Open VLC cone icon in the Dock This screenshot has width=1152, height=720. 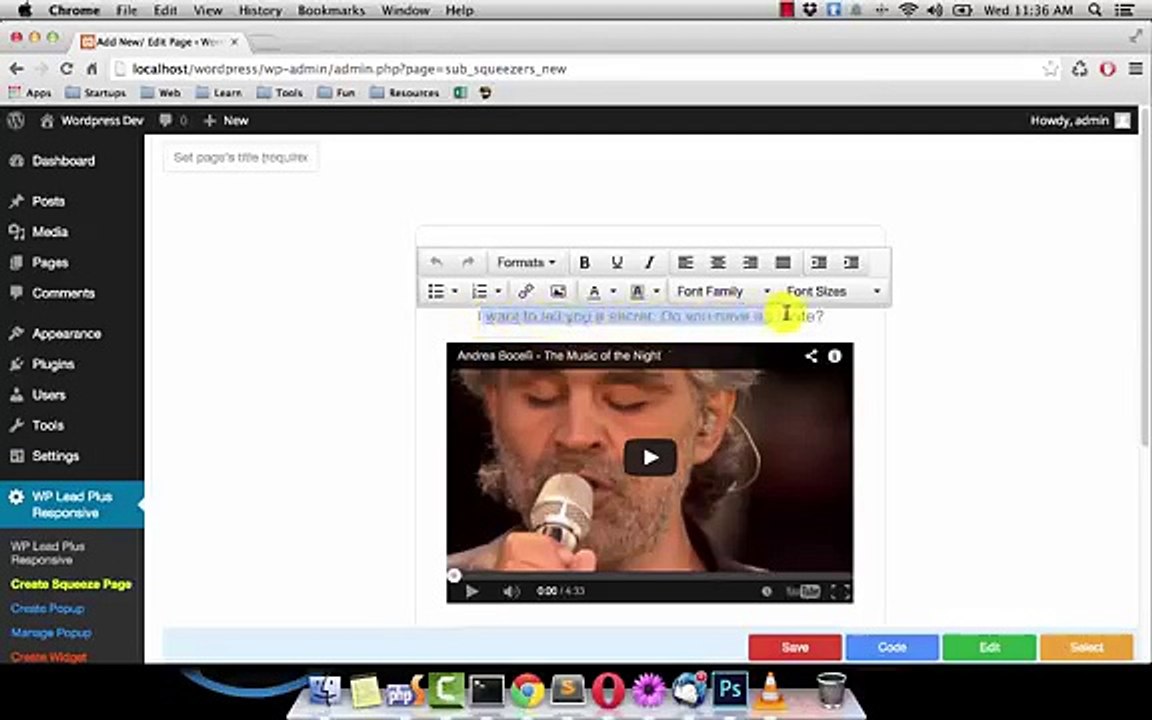click(x=770, y=690)
